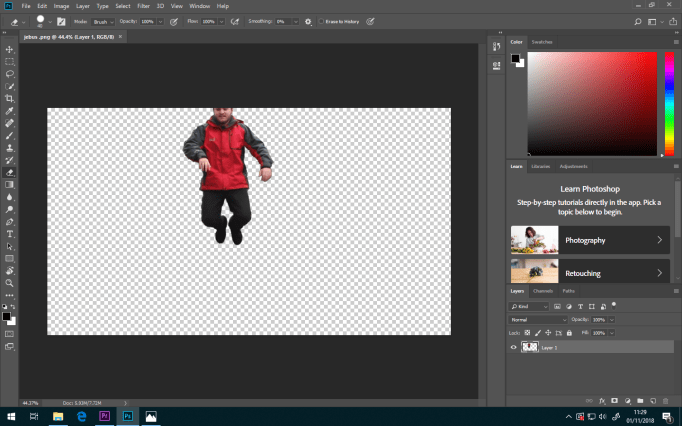Select the Crop tool
The image size is (682, 426).
click(10, 99)
